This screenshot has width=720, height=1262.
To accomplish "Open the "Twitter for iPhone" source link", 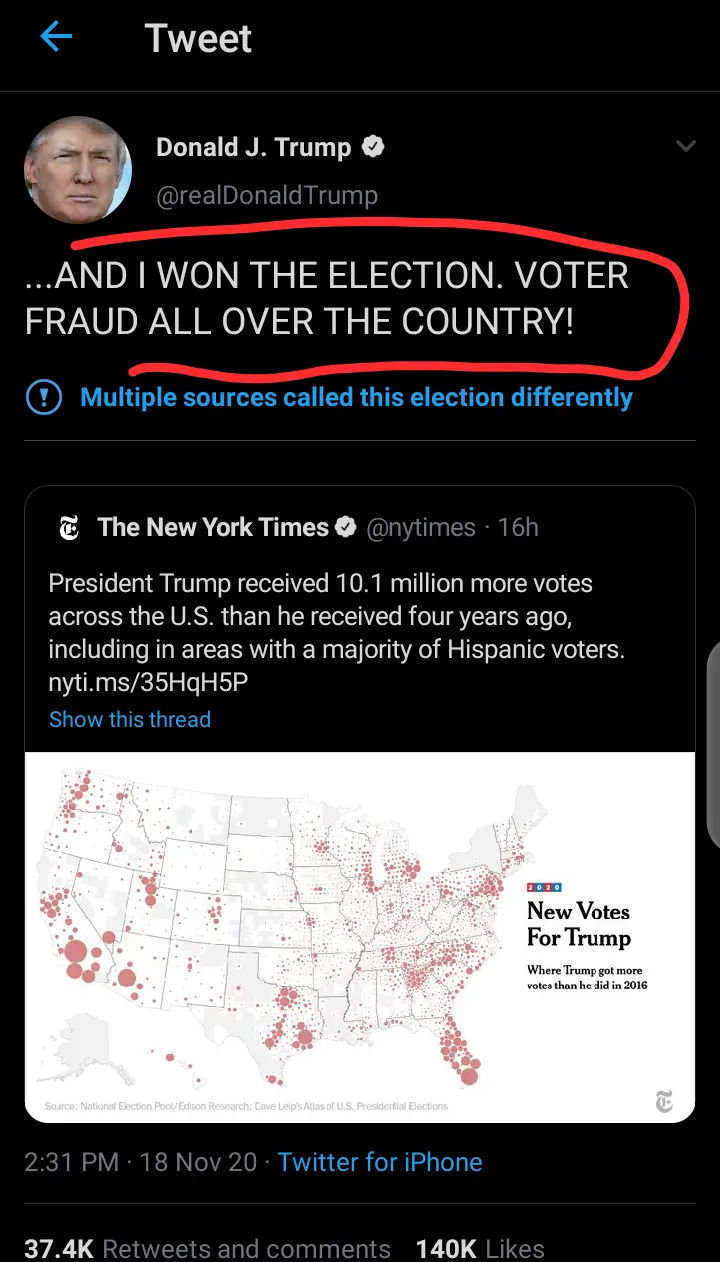I will tap(380, 1162).
